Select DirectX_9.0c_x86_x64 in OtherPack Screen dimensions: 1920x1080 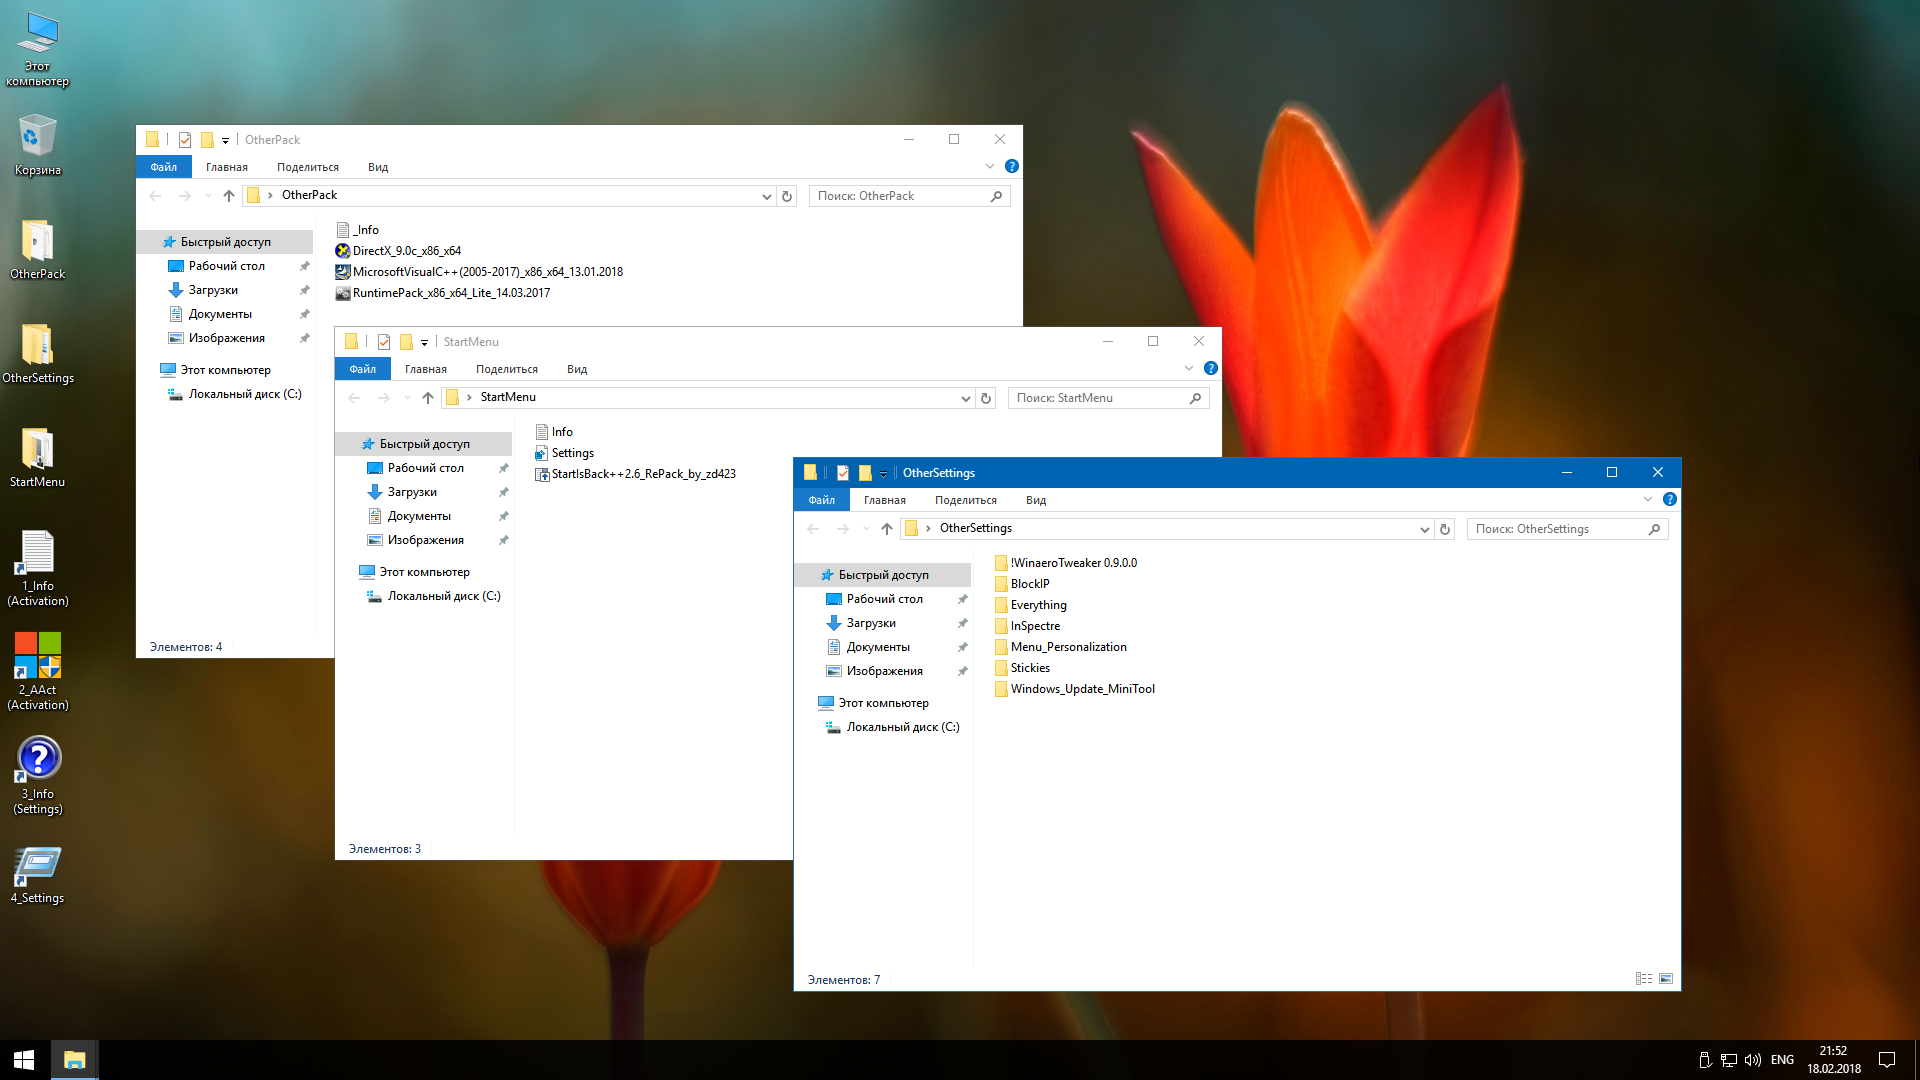pos(406,251)
